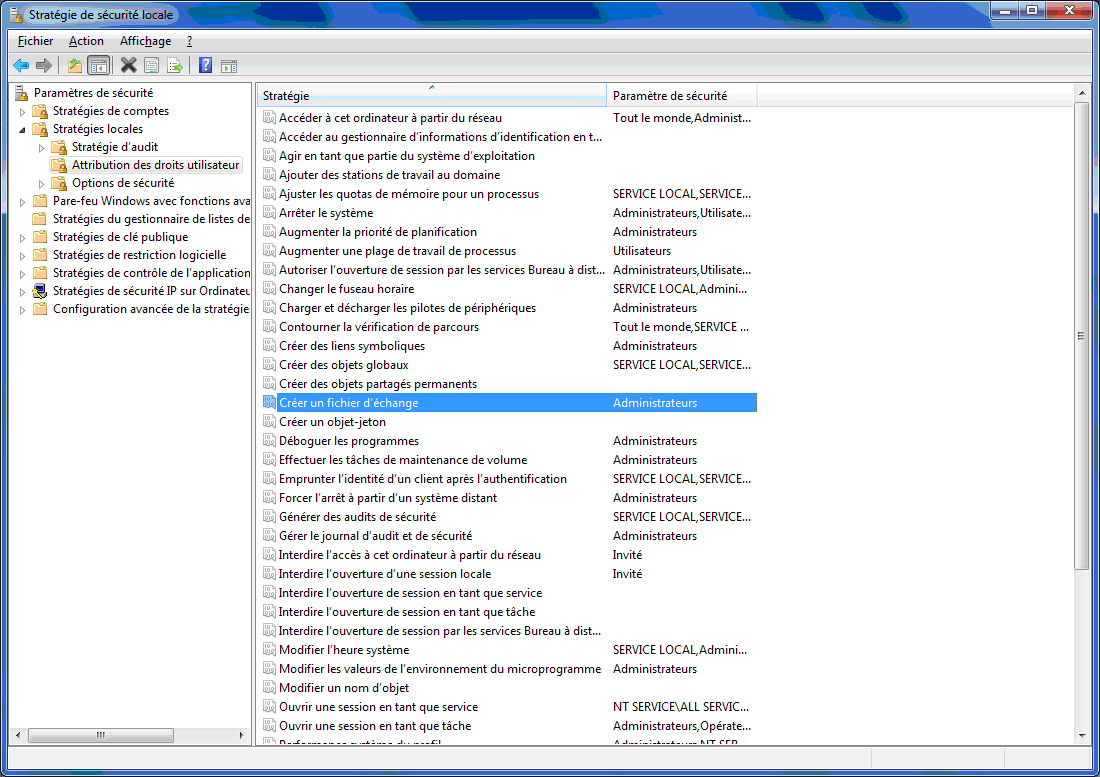Click the Up one level folder icon
Viewport: 1100px width, 777px height.
[74, 66]
